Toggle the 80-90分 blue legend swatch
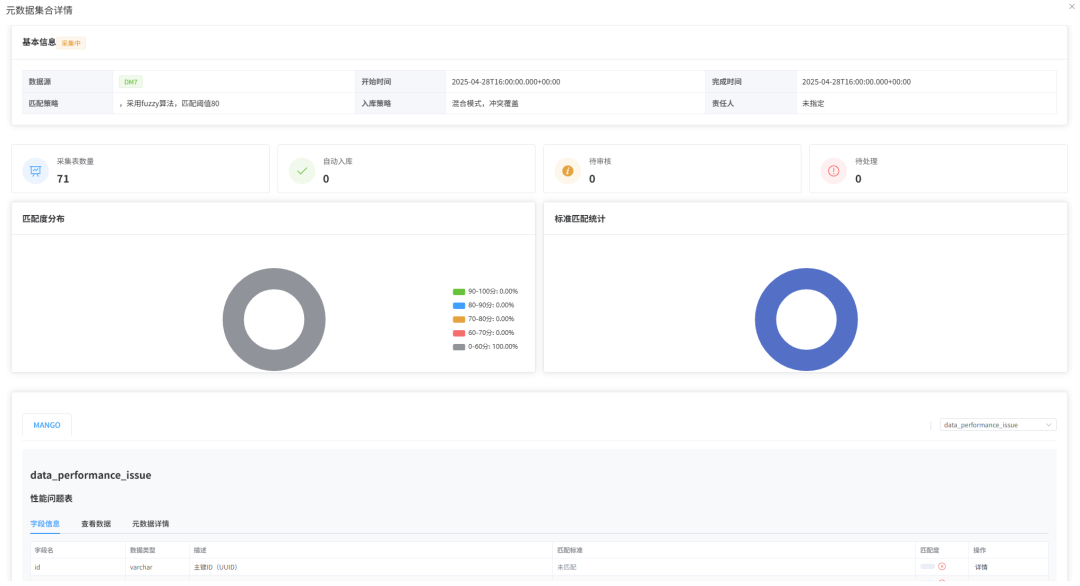Viewport: 1080px width, 586px height. pos(459,306)
